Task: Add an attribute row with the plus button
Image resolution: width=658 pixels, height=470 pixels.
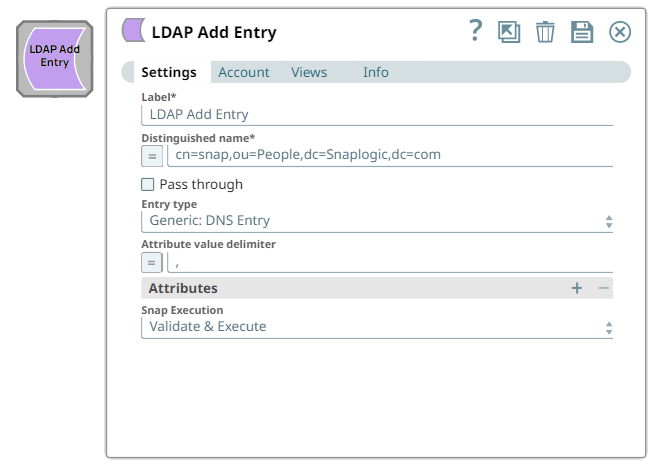Action: 577,288
